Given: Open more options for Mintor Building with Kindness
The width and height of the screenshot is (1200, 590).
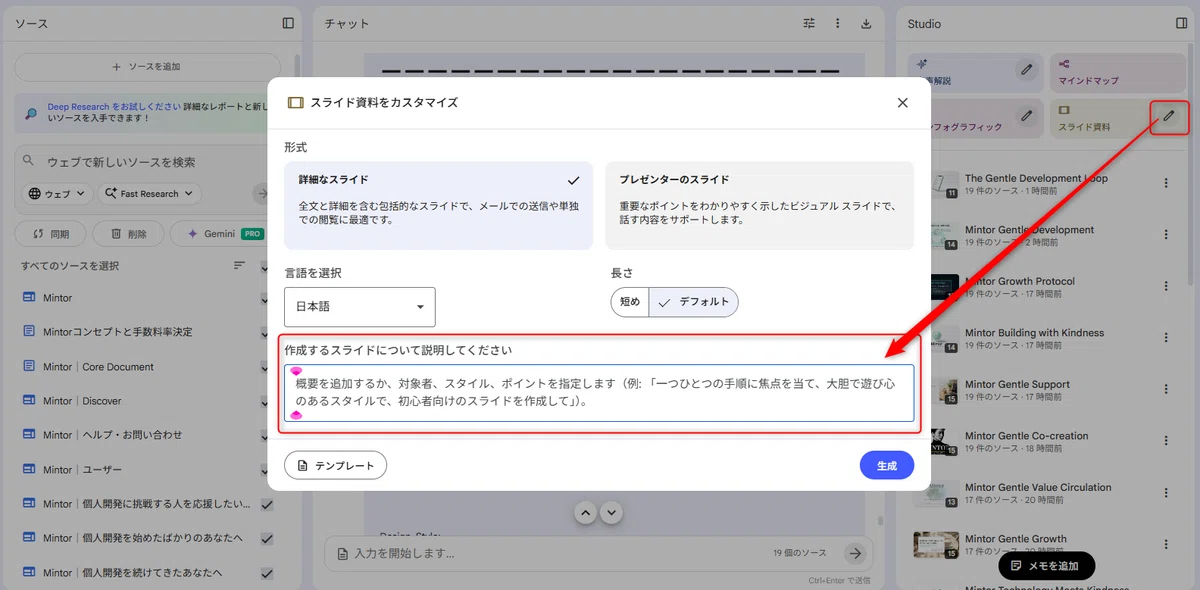Looking at the screenshot, I should pyautogui.click(x=1166, y=338).
